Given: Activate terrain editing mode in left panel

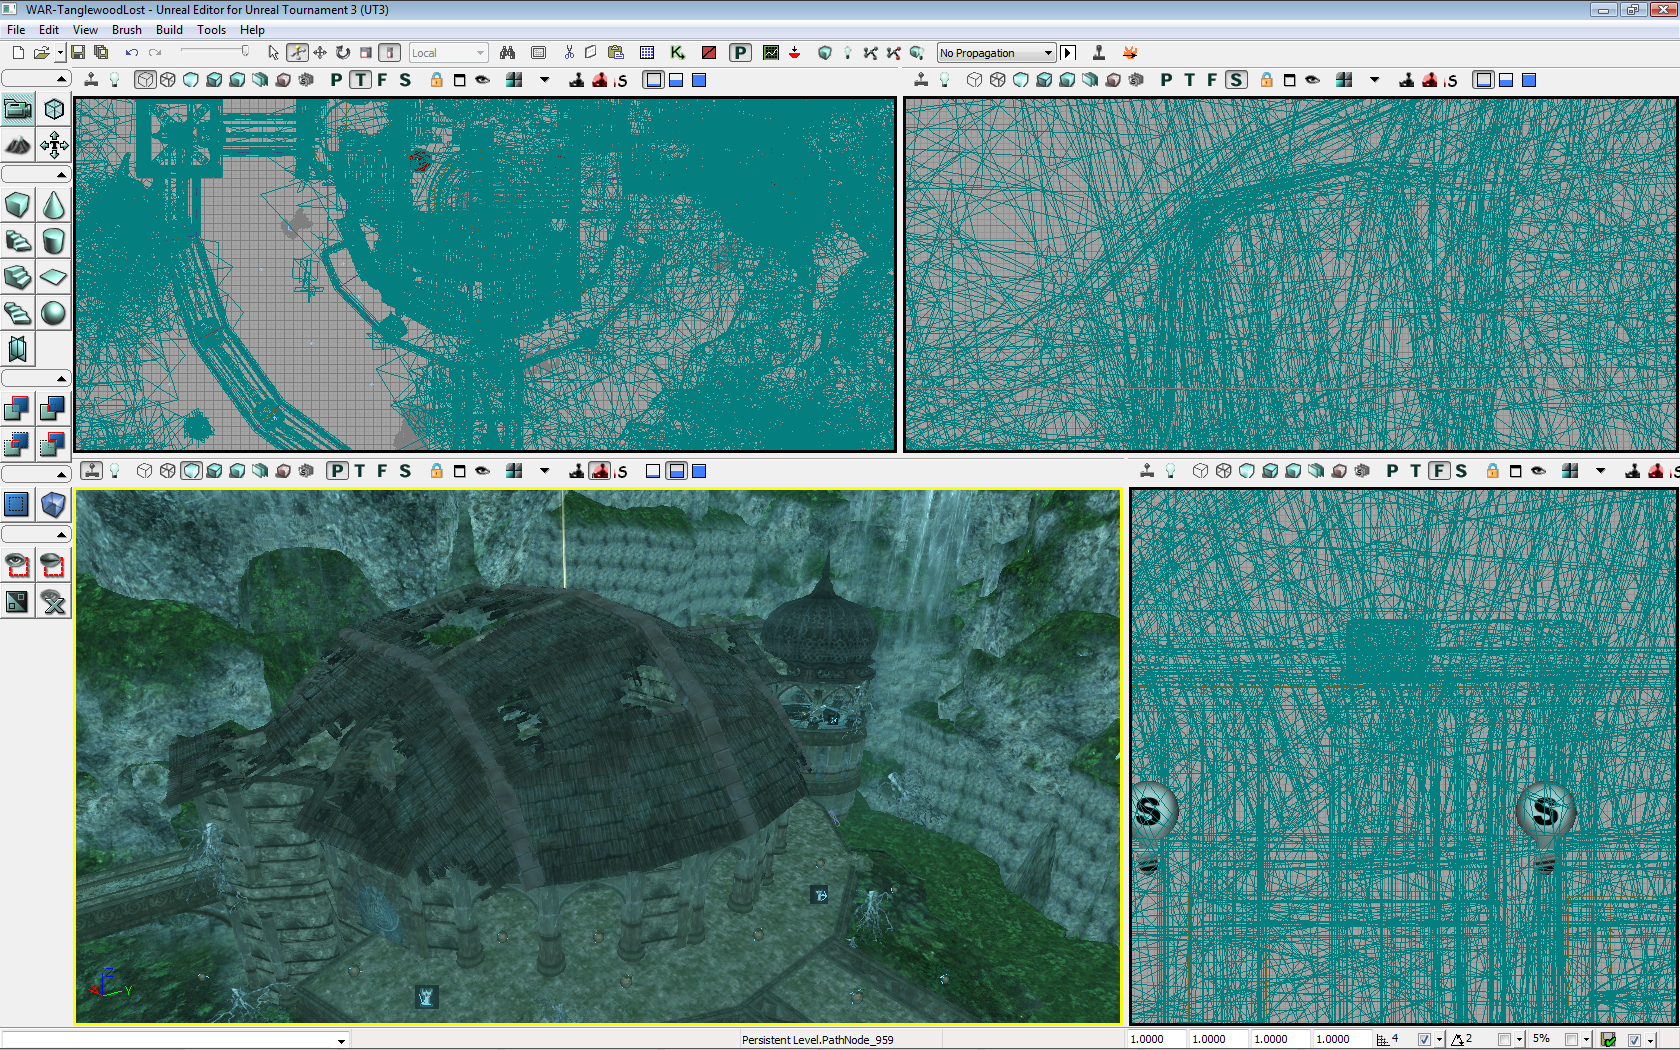Looking at the screenshot, I should tap(18, 146).
